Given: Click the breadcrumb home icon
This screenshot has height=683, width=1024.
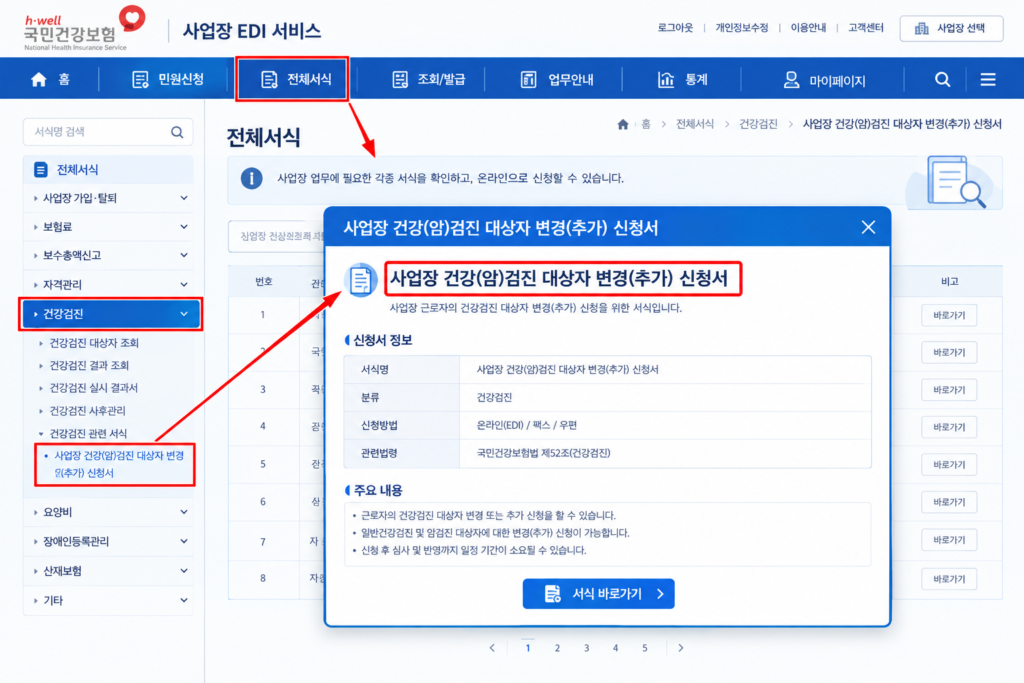Looking at the screenshot, I should pos(623,124).
